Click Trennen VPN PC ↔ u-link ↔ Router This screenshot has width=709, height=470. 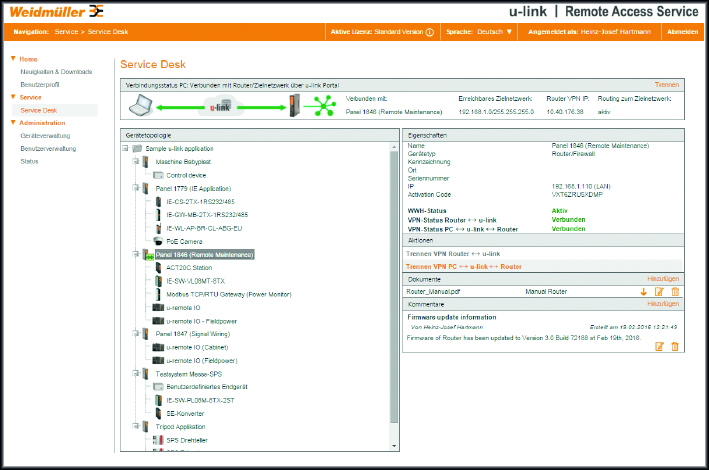(463, 266)
